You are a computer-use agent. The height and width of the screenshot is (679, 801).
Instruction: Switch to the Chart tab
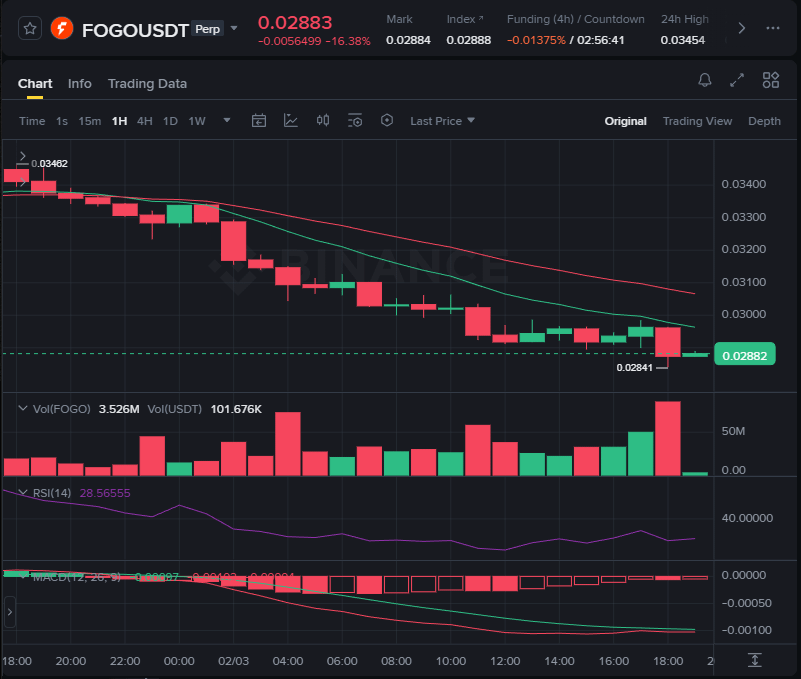click(35, 84)
